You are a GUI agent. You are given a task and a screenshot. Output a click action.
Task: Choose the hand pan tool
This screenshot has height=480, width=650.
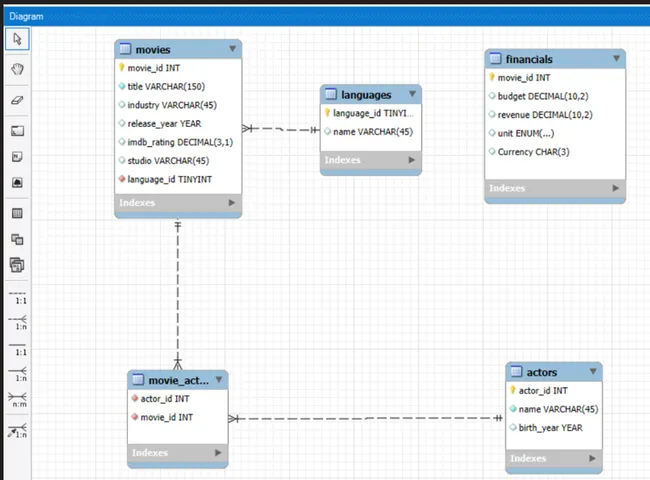(17, 69)
